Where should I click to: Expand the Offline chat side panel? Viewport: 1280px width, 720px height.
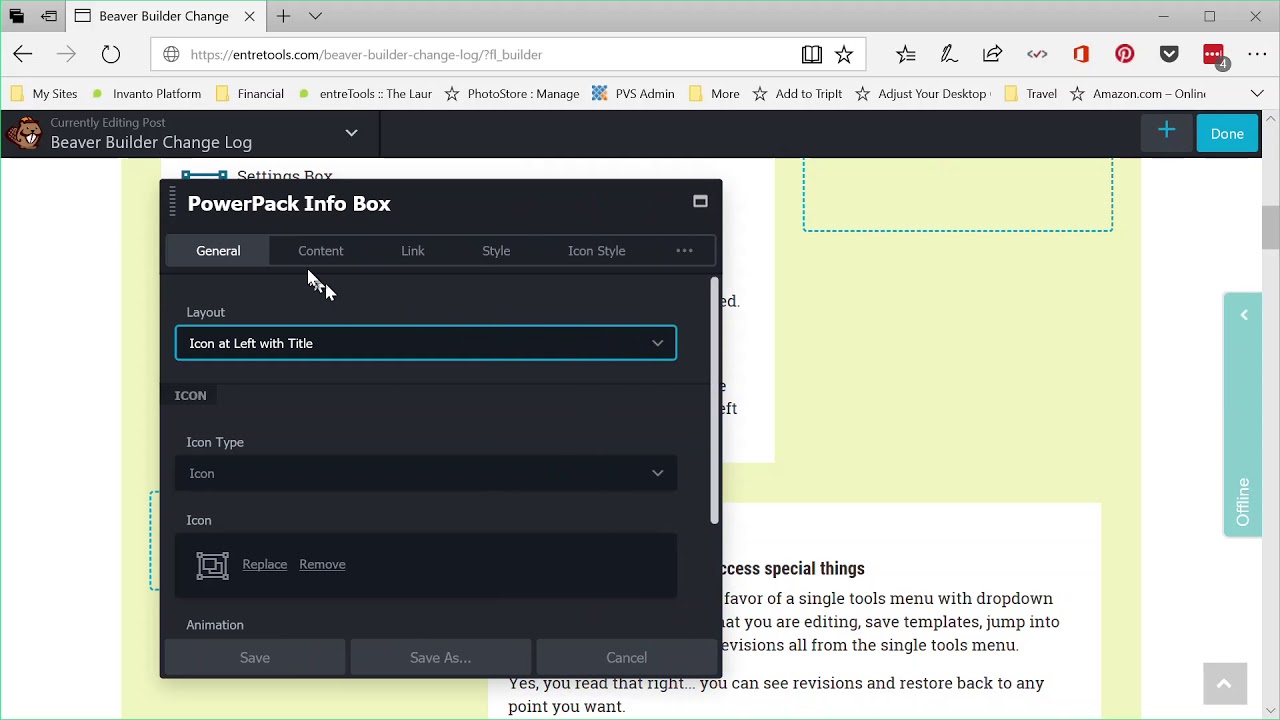tap(1243, 415)
